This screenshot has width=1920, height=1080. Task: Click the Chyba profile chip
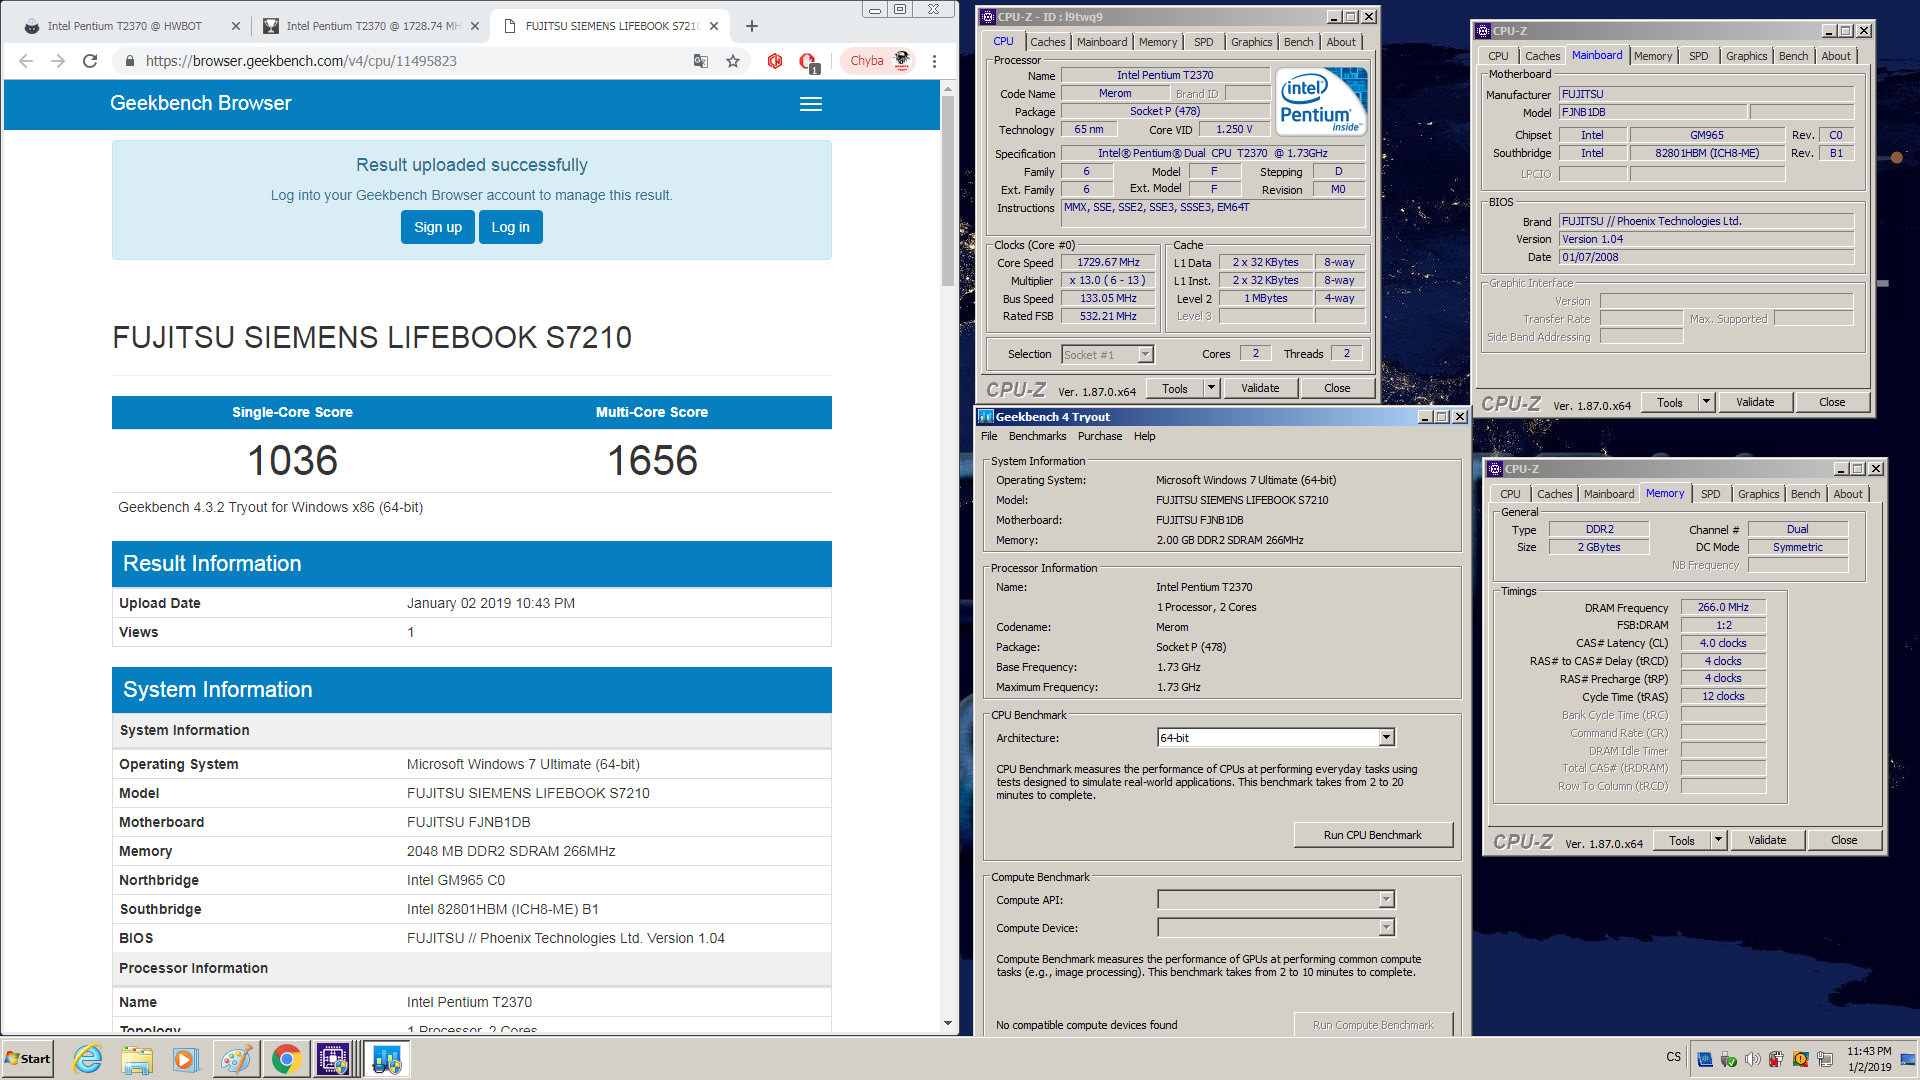877,61
